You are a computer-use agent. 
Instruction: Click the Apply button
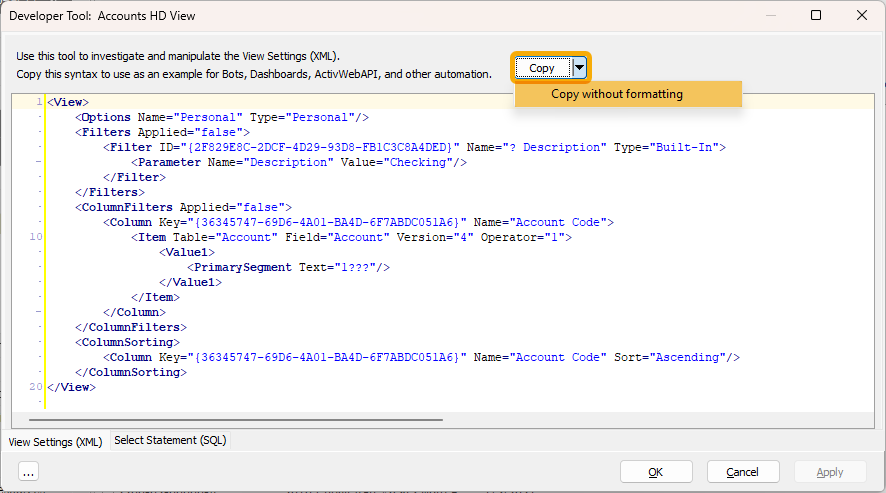click(x=830, y=472)
